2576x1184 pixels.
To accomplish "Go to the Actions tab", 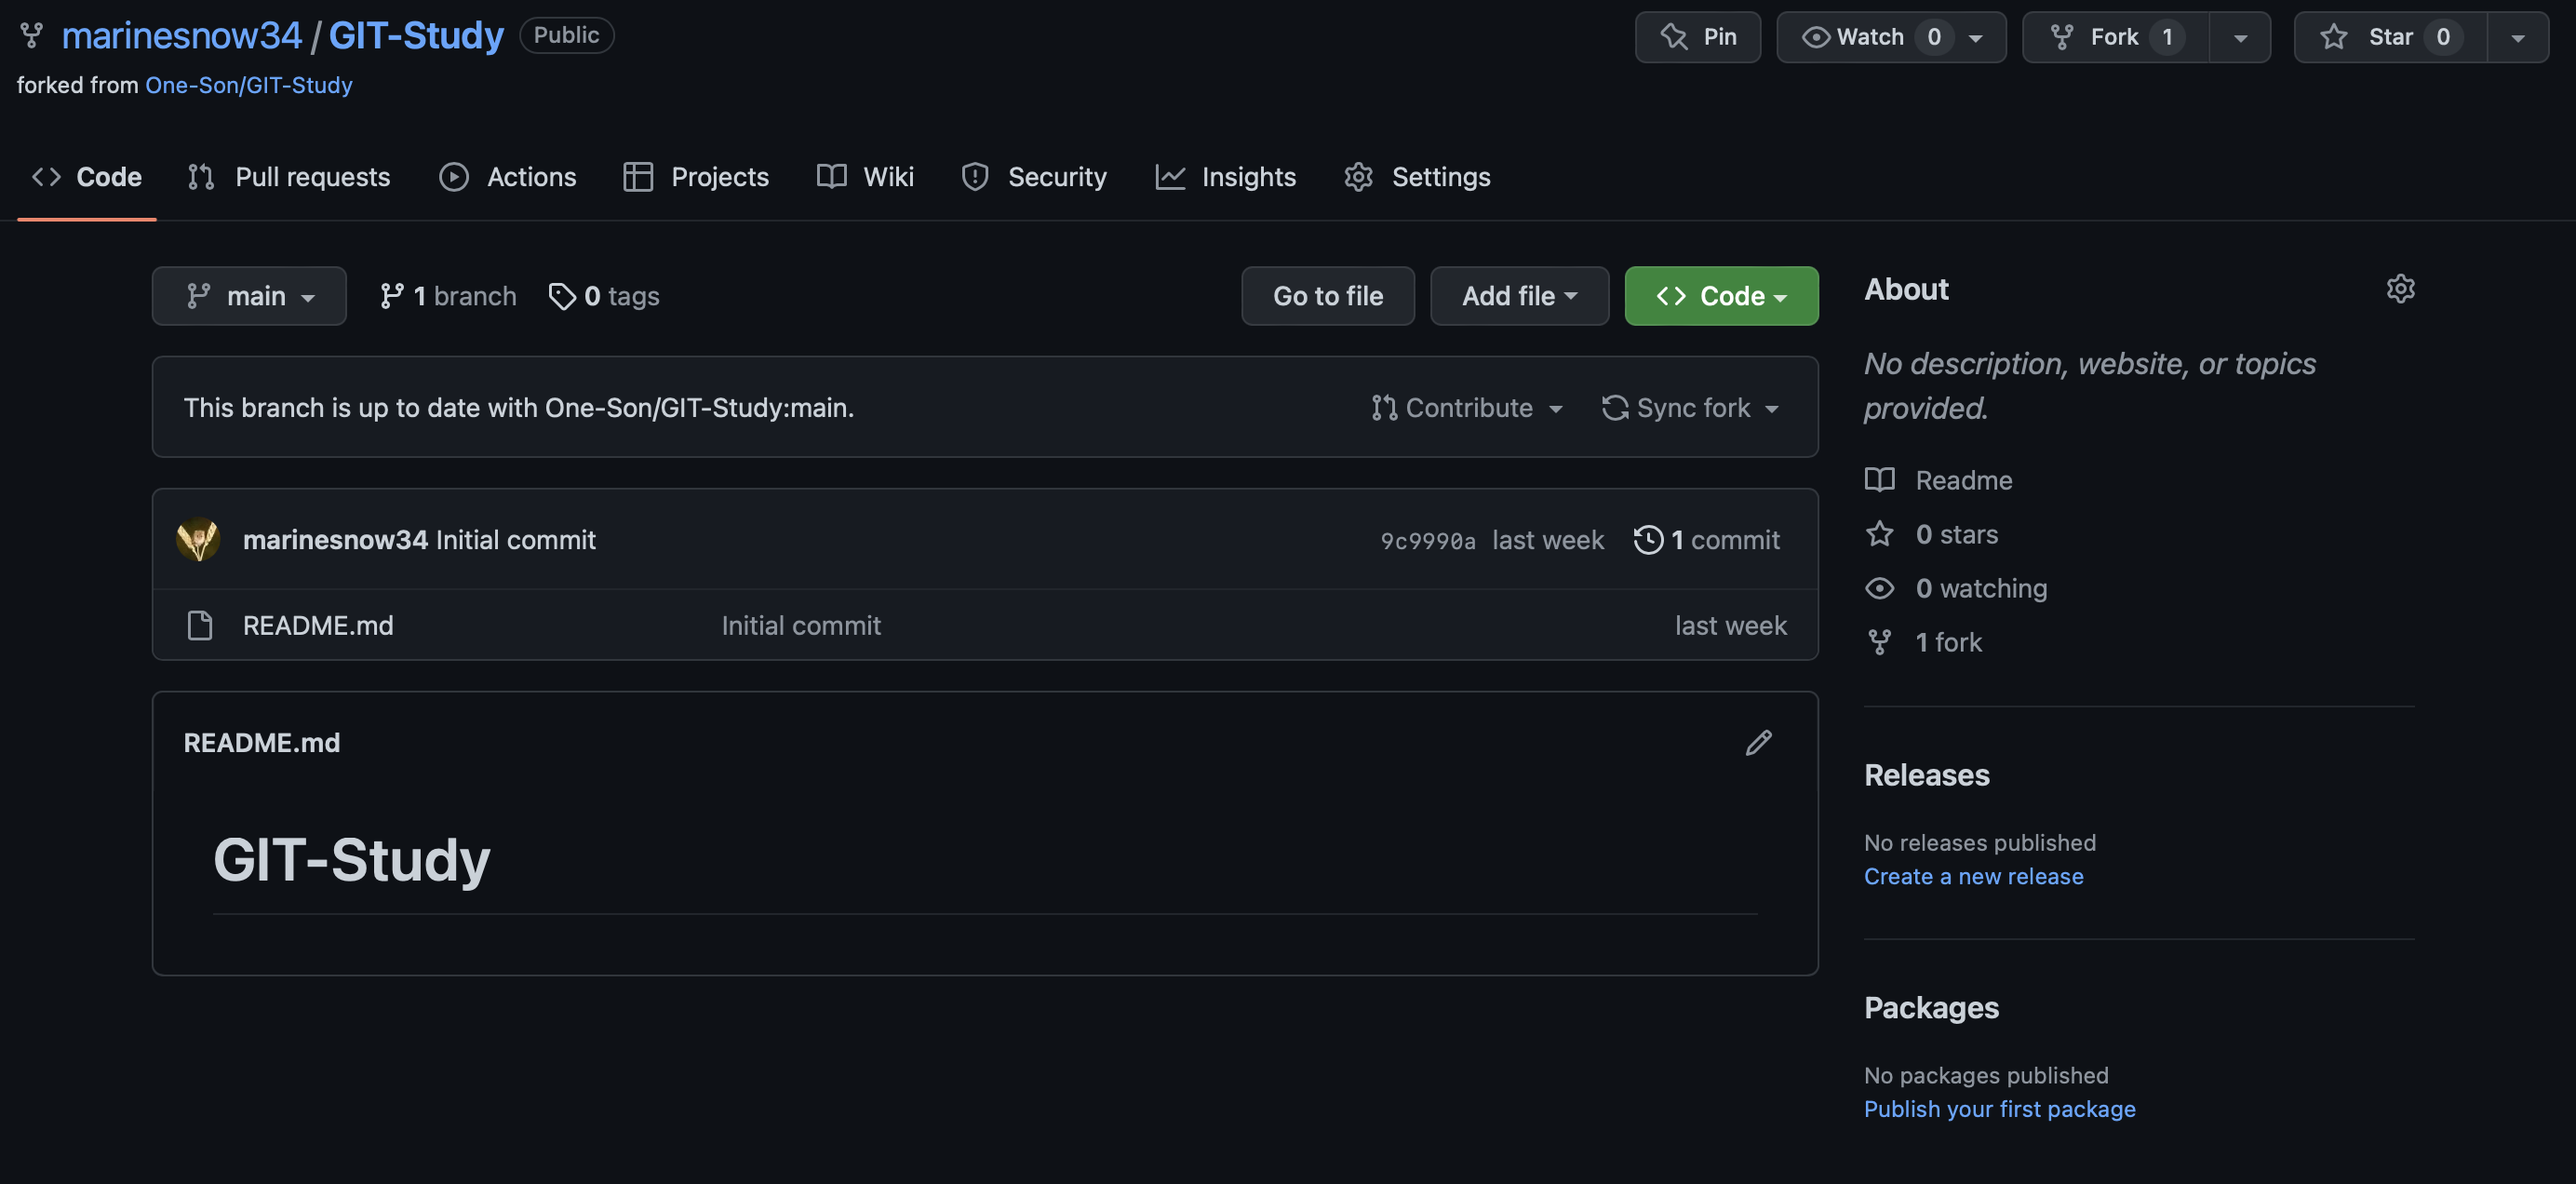I will (x=508, y=177).
